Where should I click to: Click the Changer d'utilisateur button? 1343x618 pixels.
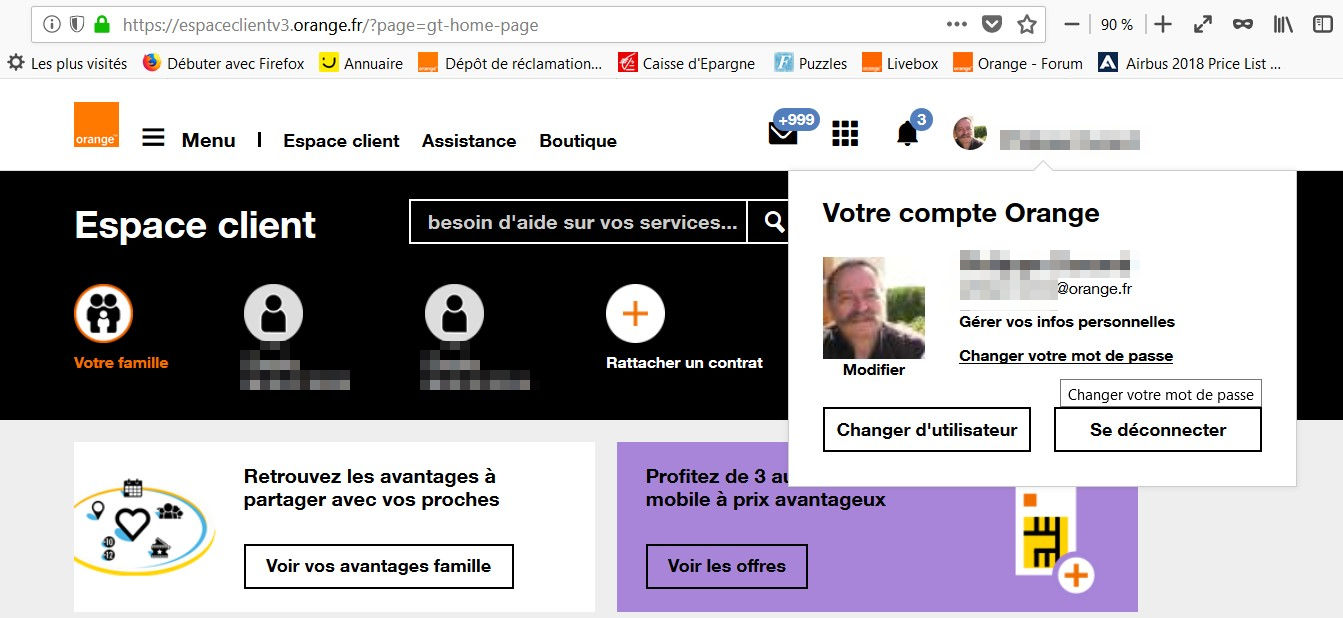tap(926, 430)
